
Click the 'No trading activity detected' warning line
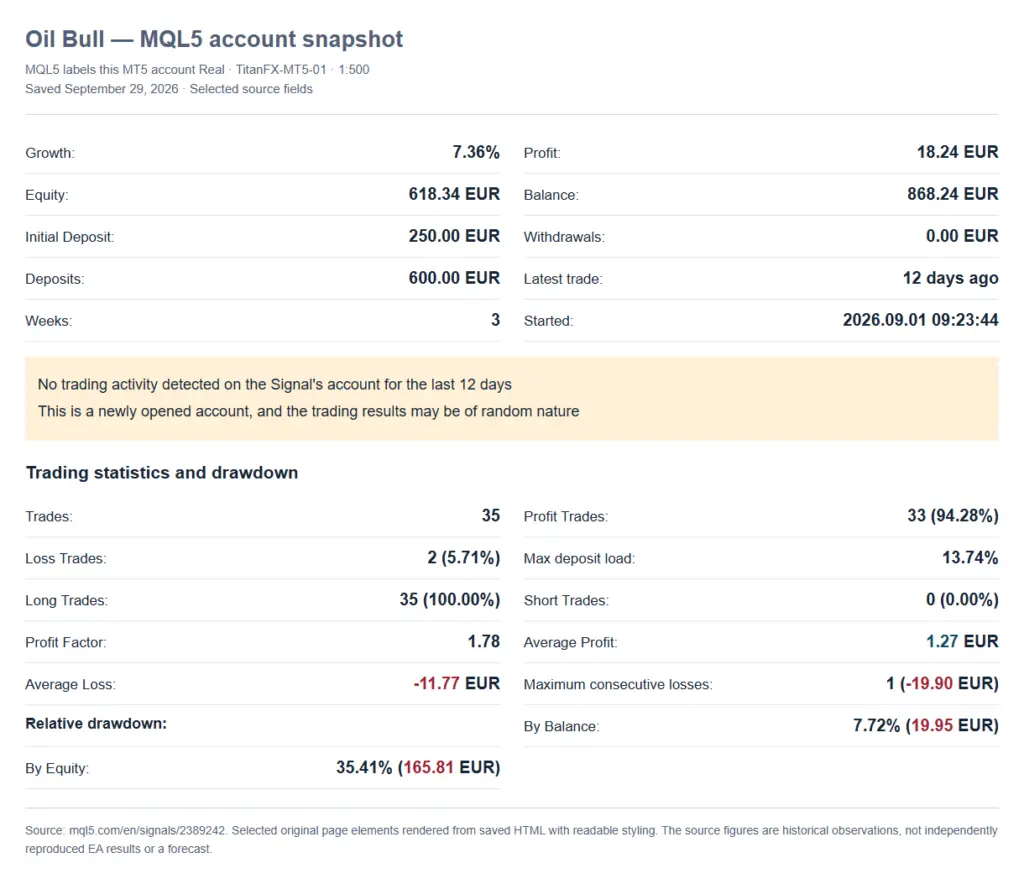point(274,385)
